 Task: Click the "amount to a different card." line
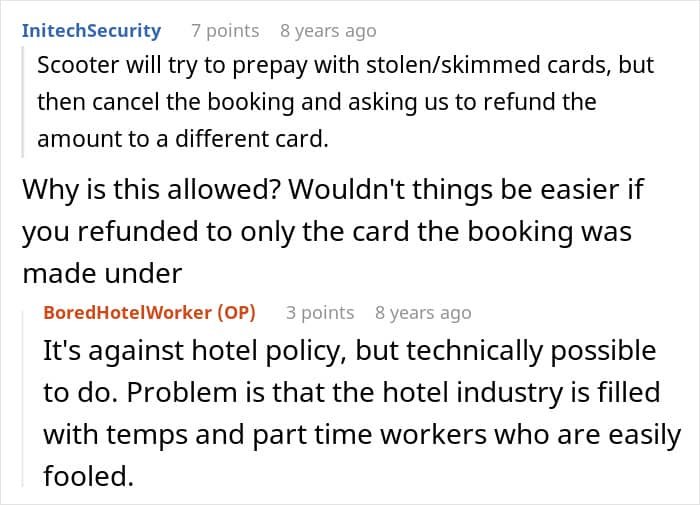point(182,140)
